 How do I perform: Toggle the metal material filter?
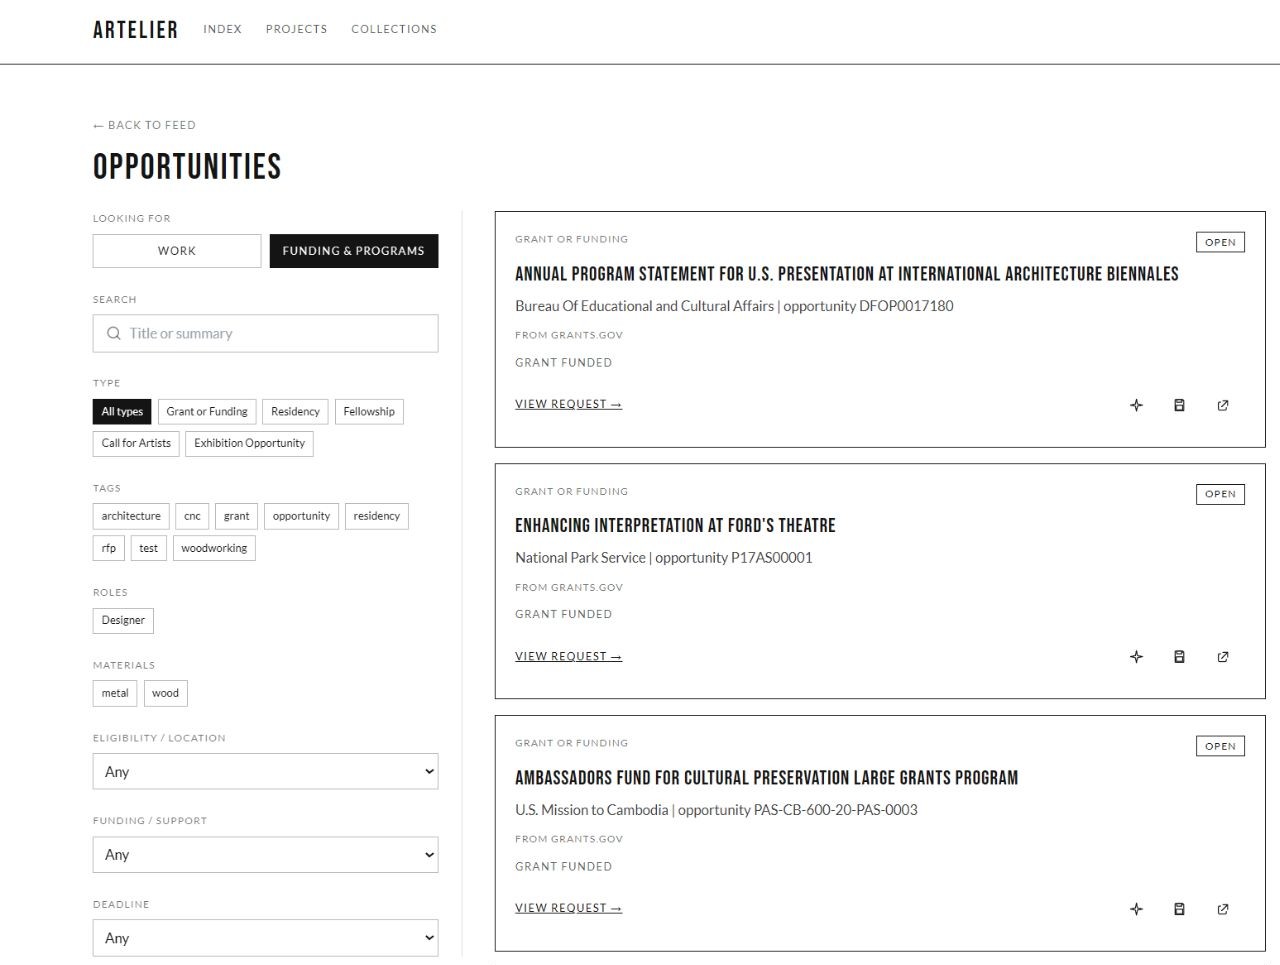pyautogui.click(x=115, y=694)
